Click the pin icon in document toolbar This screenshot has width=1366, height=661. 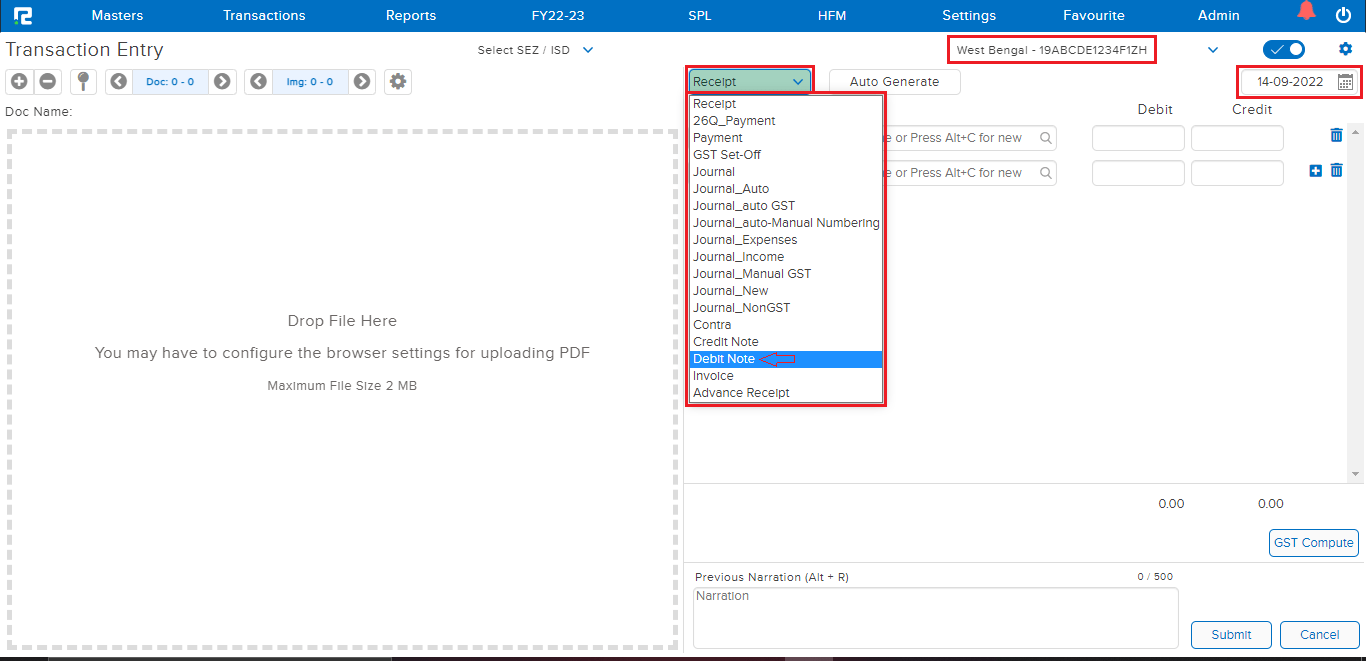click(83, 82)
